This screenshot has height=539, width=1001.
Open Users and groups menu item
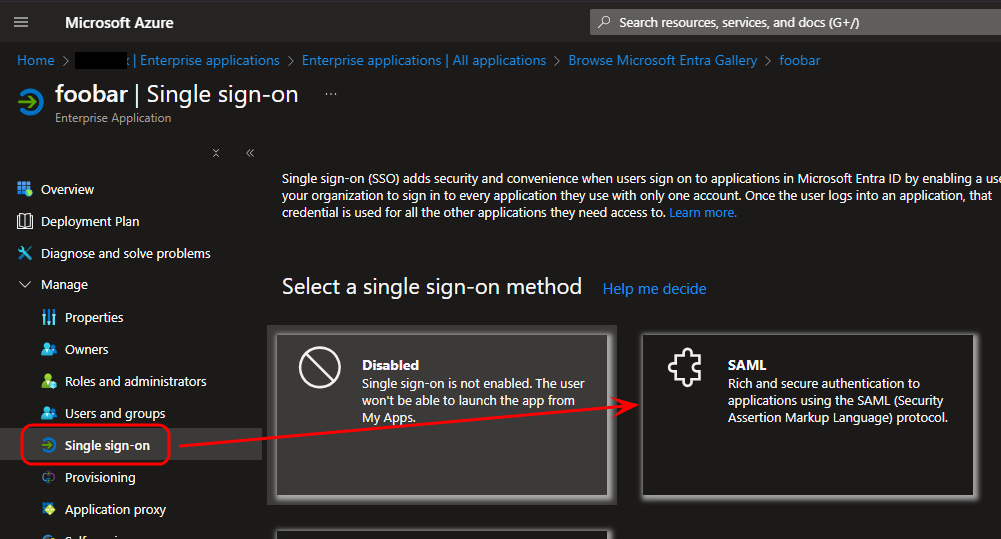pyautogui.click(x=115, y=413)
